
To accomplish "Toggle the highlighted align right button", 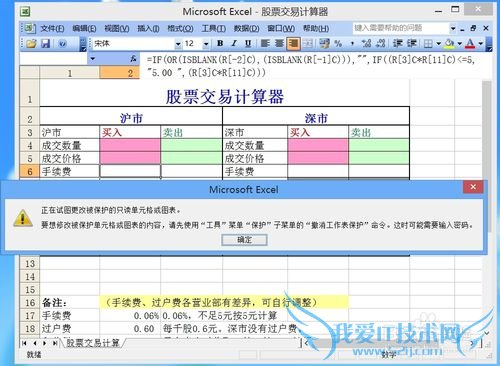I will 293,43.
